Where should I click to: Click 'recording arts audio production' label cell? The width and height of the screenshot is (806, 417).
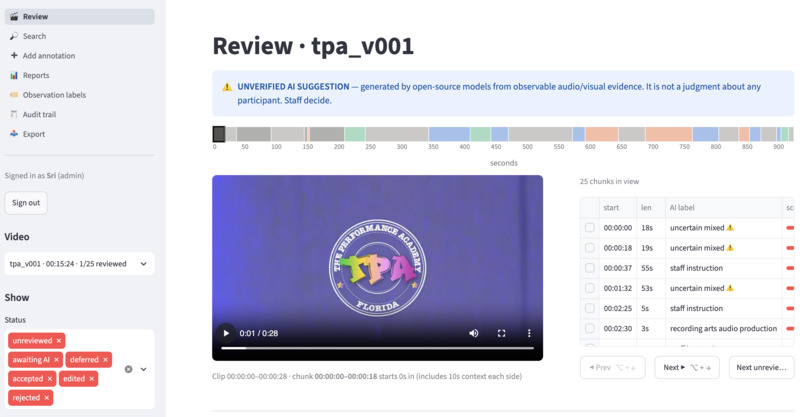pos(723,328)
